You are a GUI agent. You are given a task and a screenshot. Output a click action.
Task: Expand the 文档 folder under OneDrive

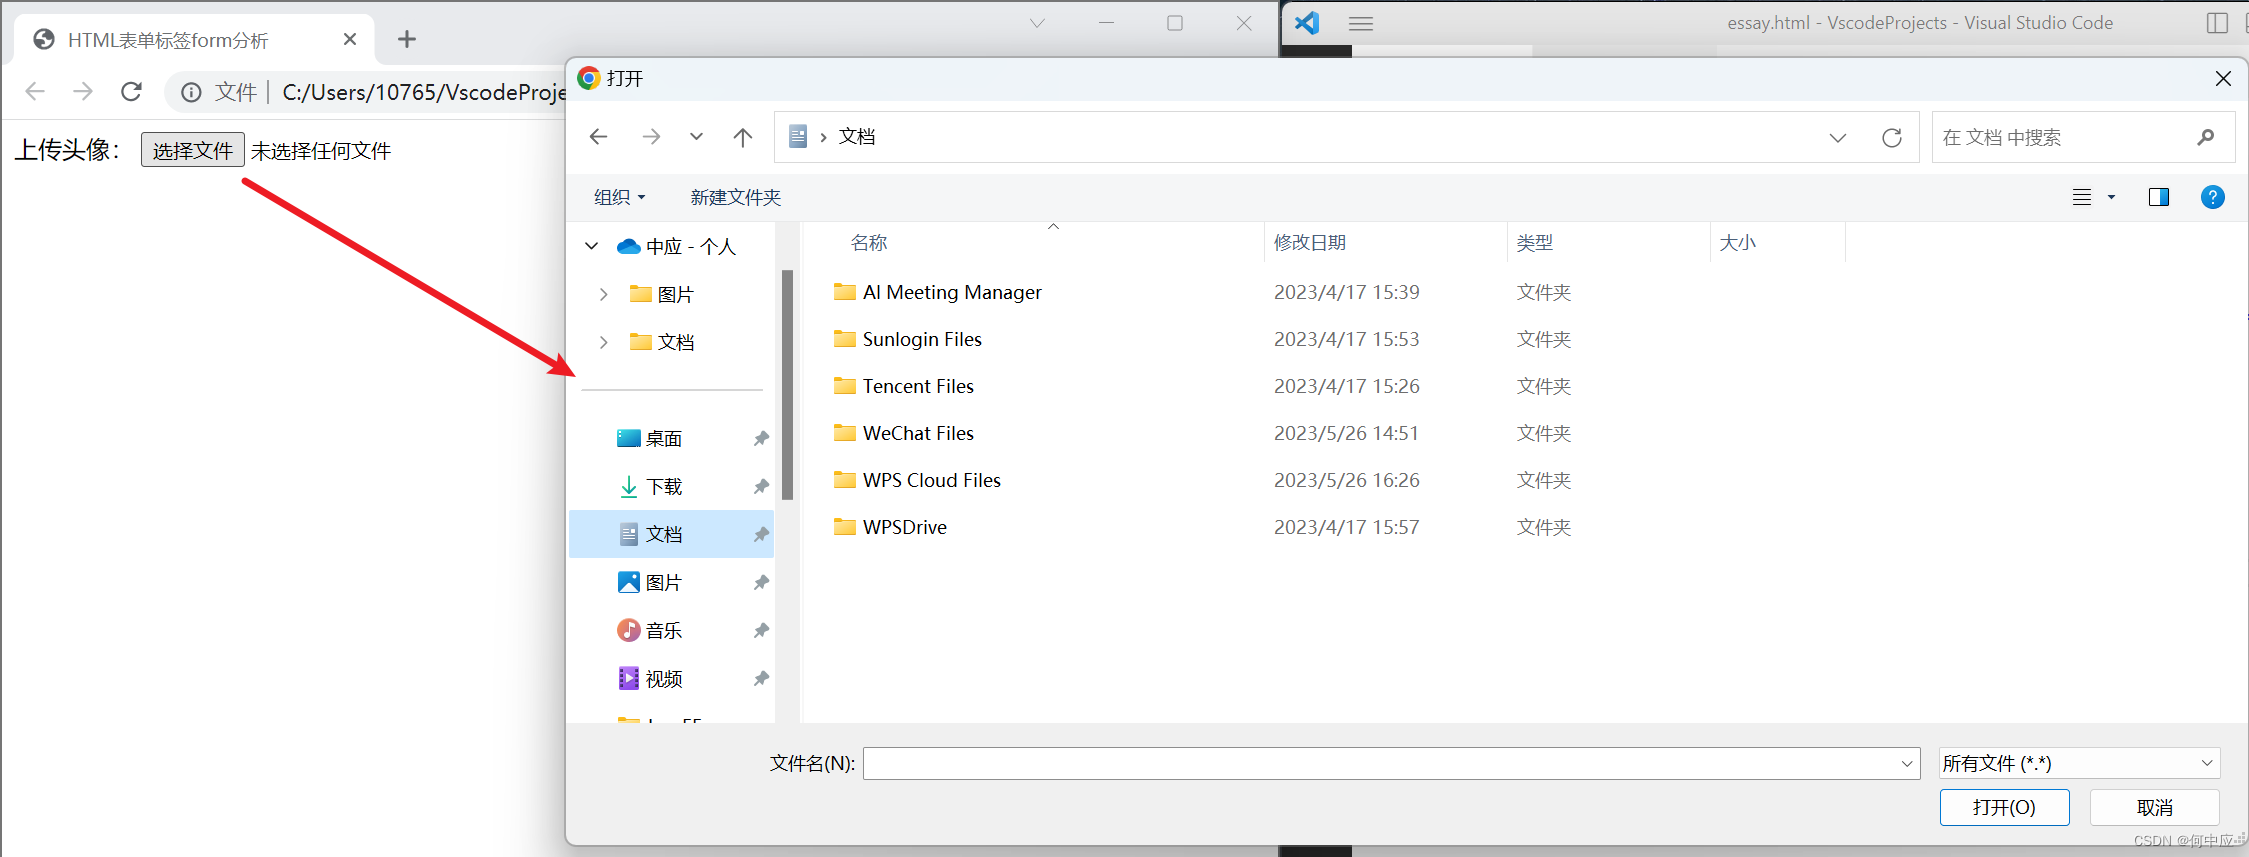[604, 342]
